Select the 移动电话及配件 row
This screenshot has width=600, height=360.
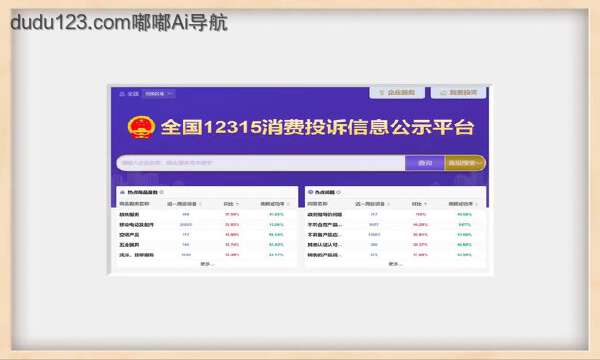pos(207,225)
